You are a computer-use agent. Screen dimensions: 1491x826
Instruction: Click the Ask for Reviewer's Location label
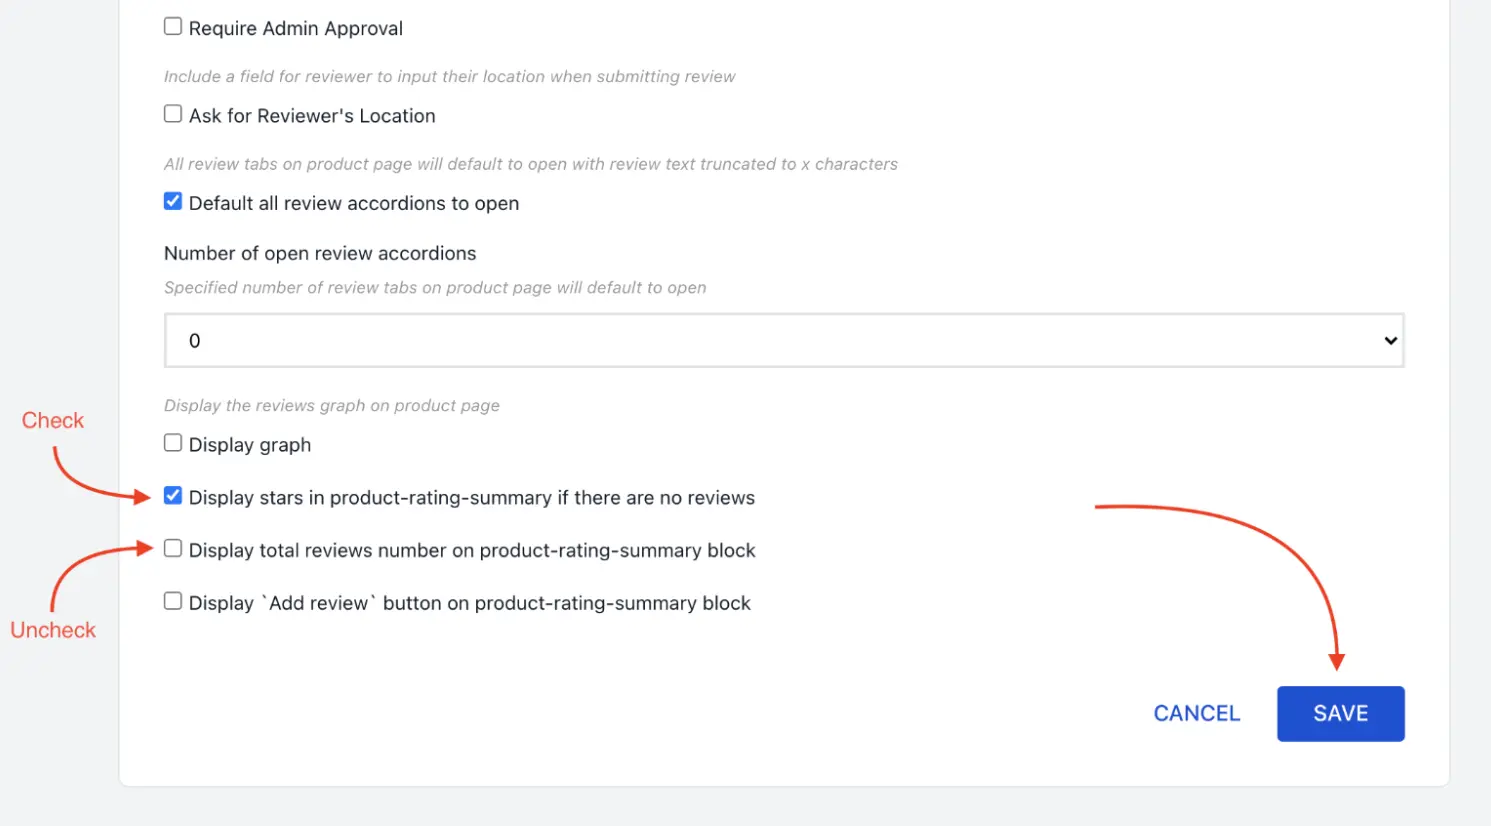pos(312,115)
